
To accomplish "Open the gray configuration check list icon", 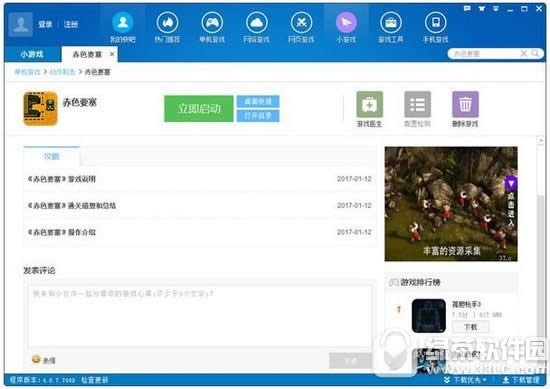I will tap(417, 105).
